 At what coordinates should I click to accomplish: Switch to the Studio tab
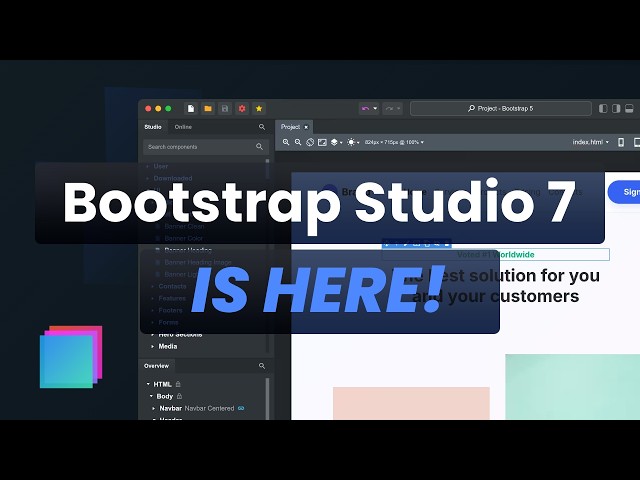(x=153, y=127)
